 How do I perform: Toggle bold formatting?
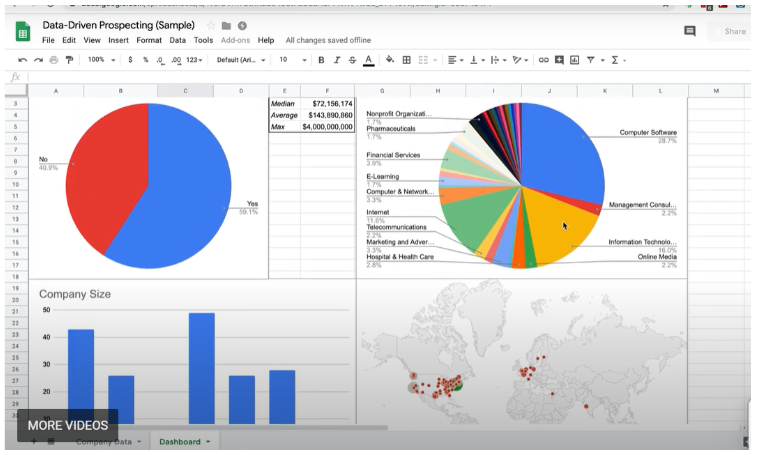[x=321, y=60]
